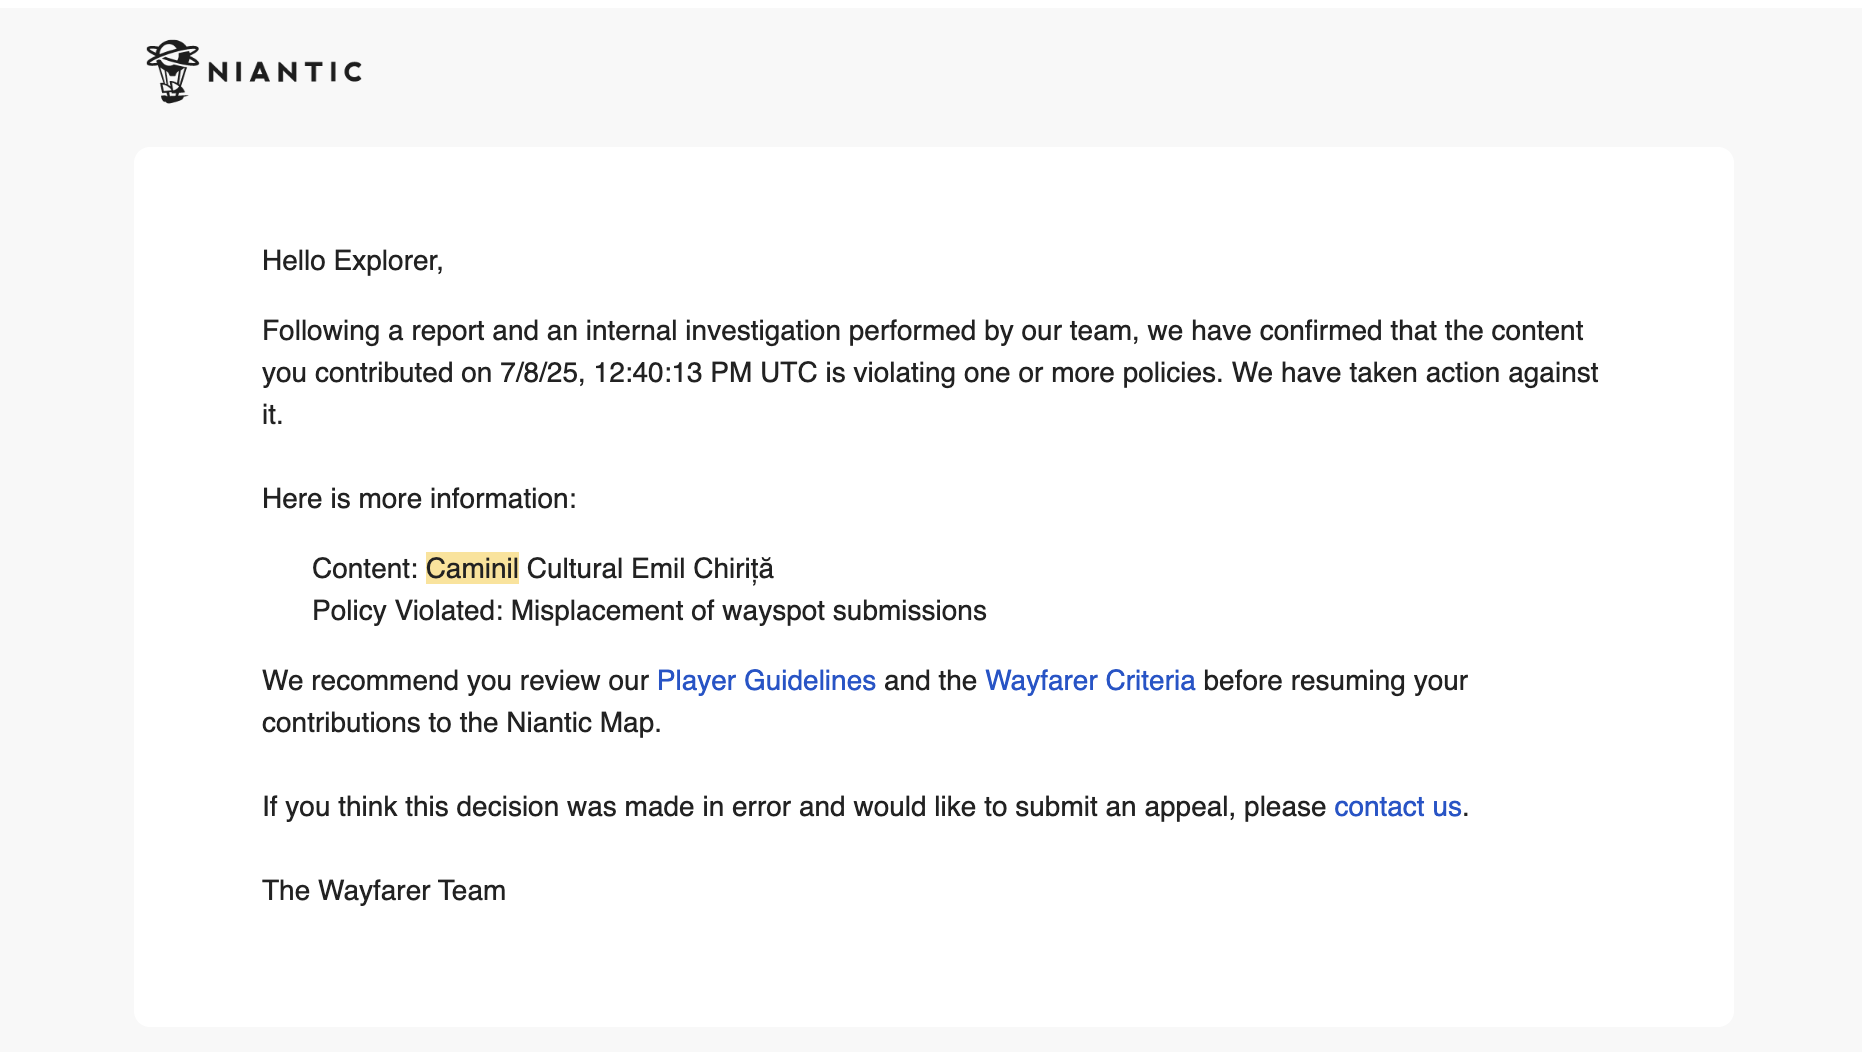1862x1052 pixels.
Task: Open the Player Guidelines link
Action: (766, 681)
